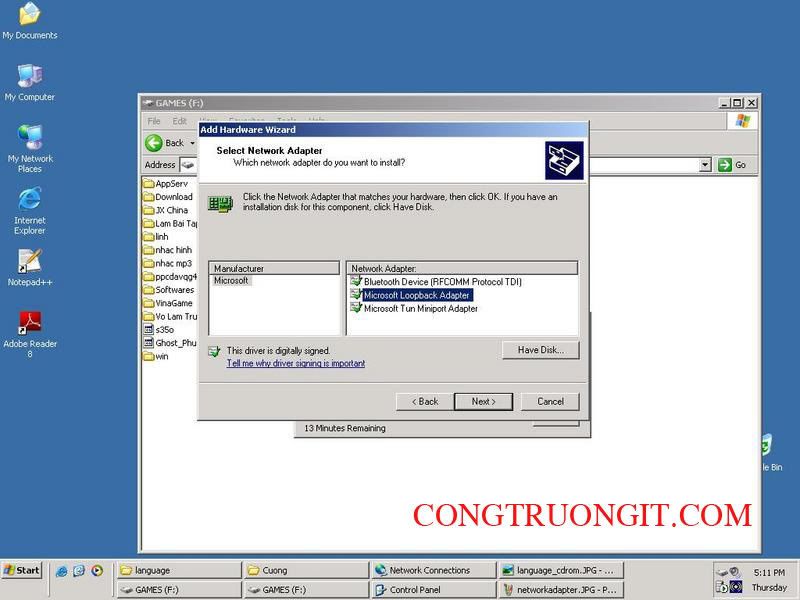Screen dimensions: 800x600
Task: Click the green Go arrow button
Action: click(724, 165)
